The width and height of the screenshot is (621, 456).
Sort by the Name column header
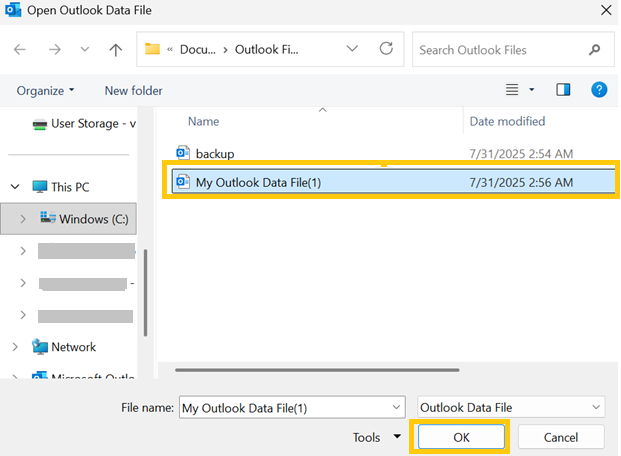click(x=203, y=121)
